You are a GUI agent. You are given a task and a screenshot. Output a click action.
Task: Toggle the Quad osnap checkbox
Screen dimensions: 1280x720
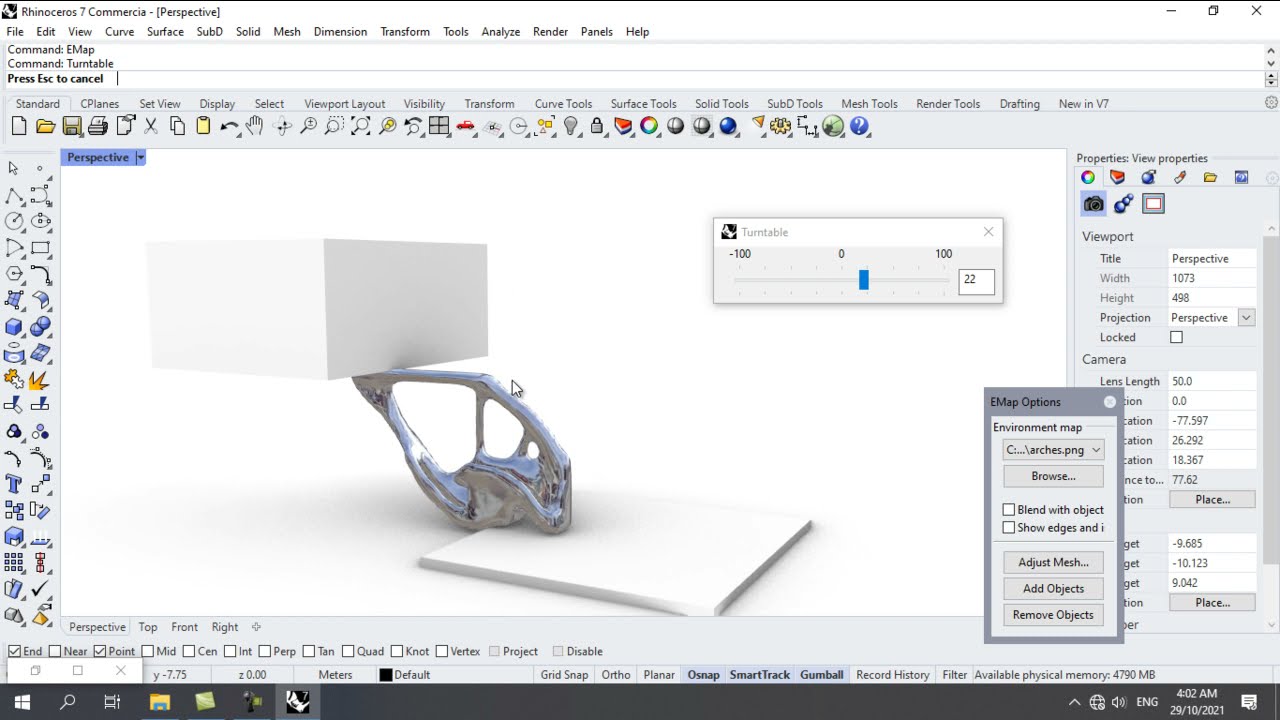[348, 651]
